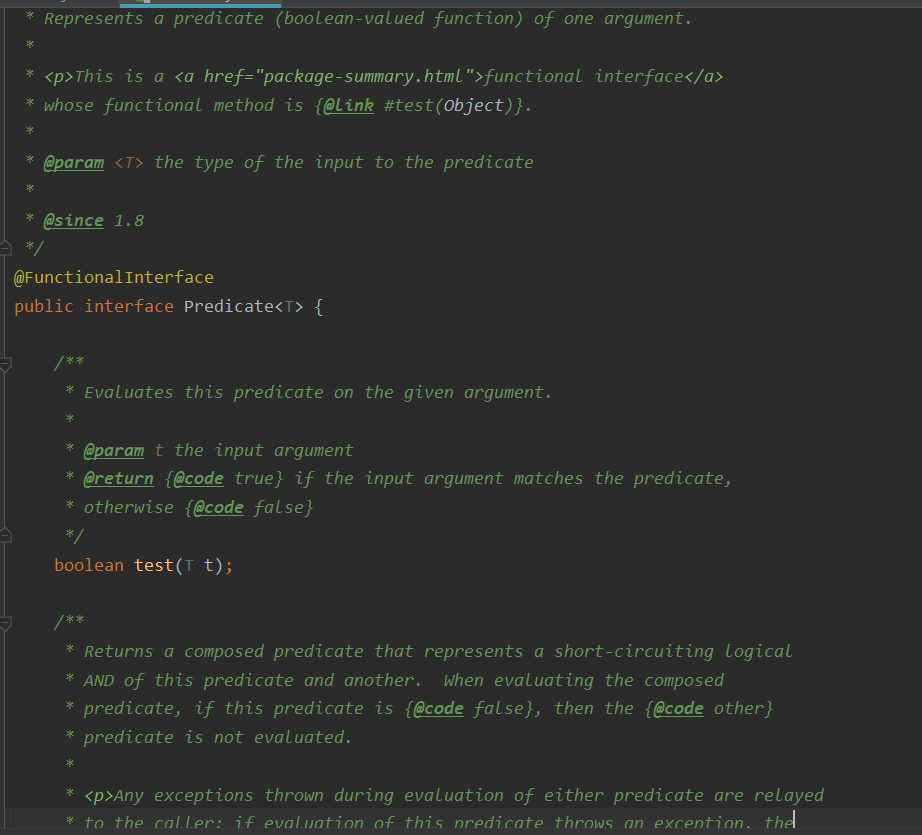Click the @code tag before 'true'
Screen dimensions: 922x835
pos(199,479)
